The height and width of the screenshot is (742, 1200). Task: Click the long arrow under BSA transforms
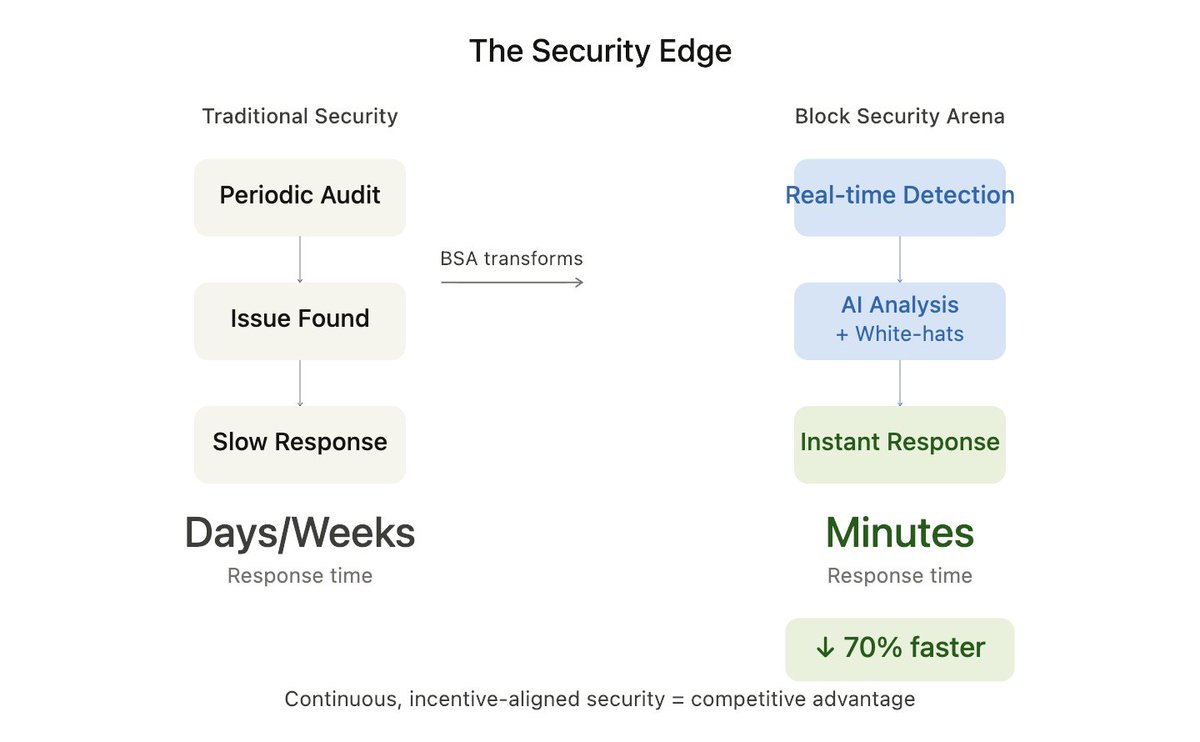[512, 283]
